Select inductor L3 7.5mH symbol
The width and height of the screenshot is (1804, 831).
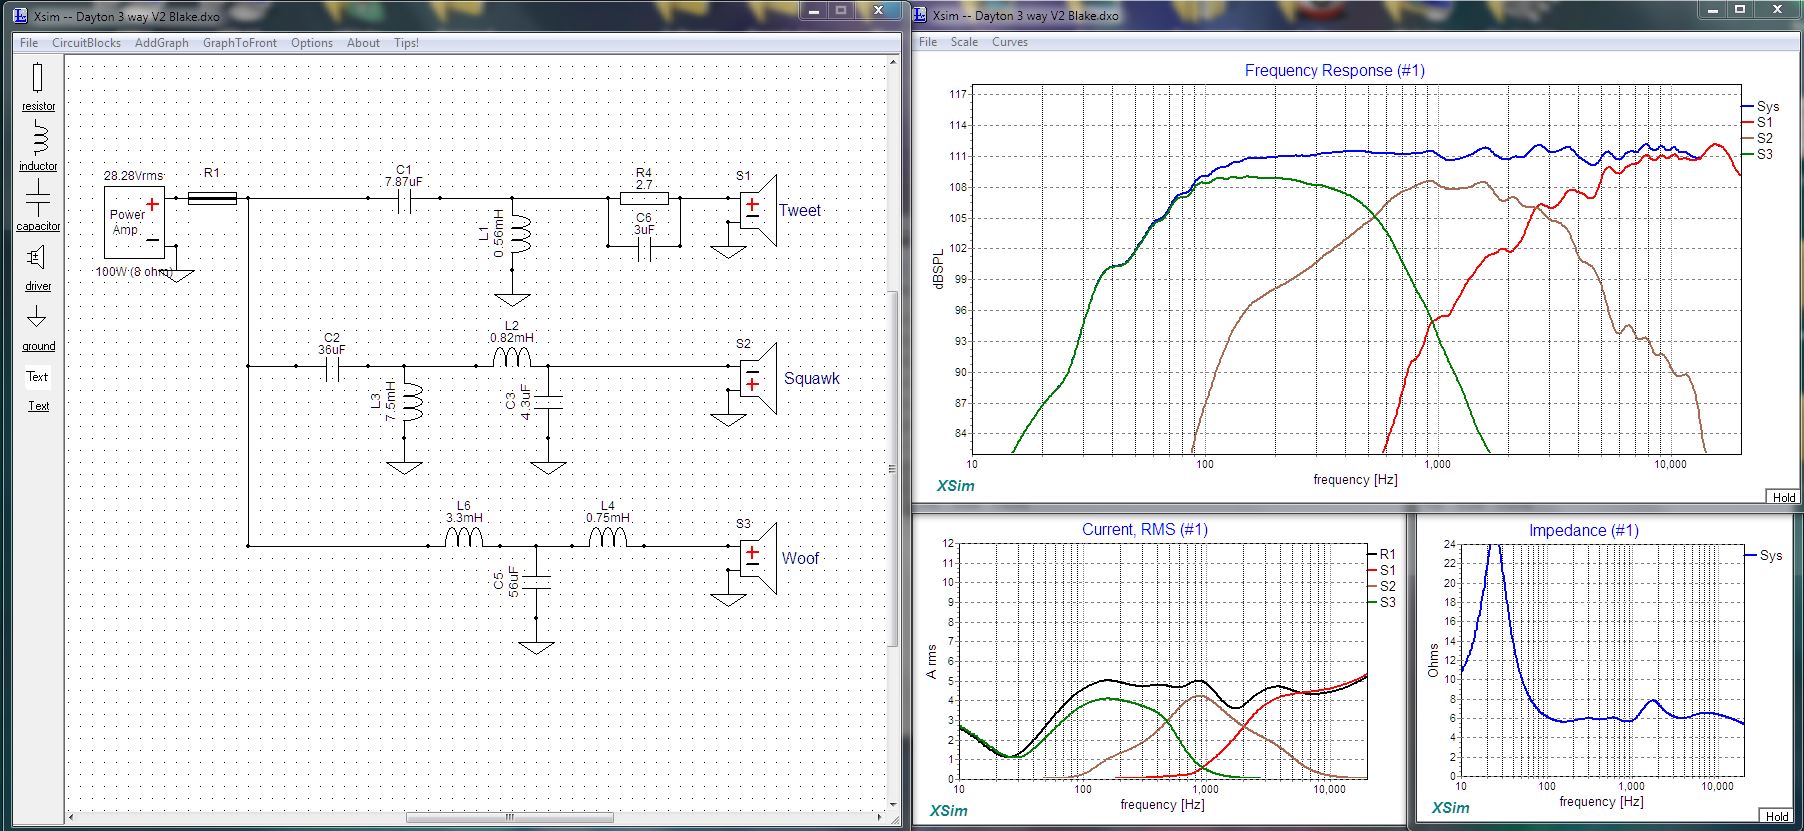pyautogui.click(x=411, y=401)
